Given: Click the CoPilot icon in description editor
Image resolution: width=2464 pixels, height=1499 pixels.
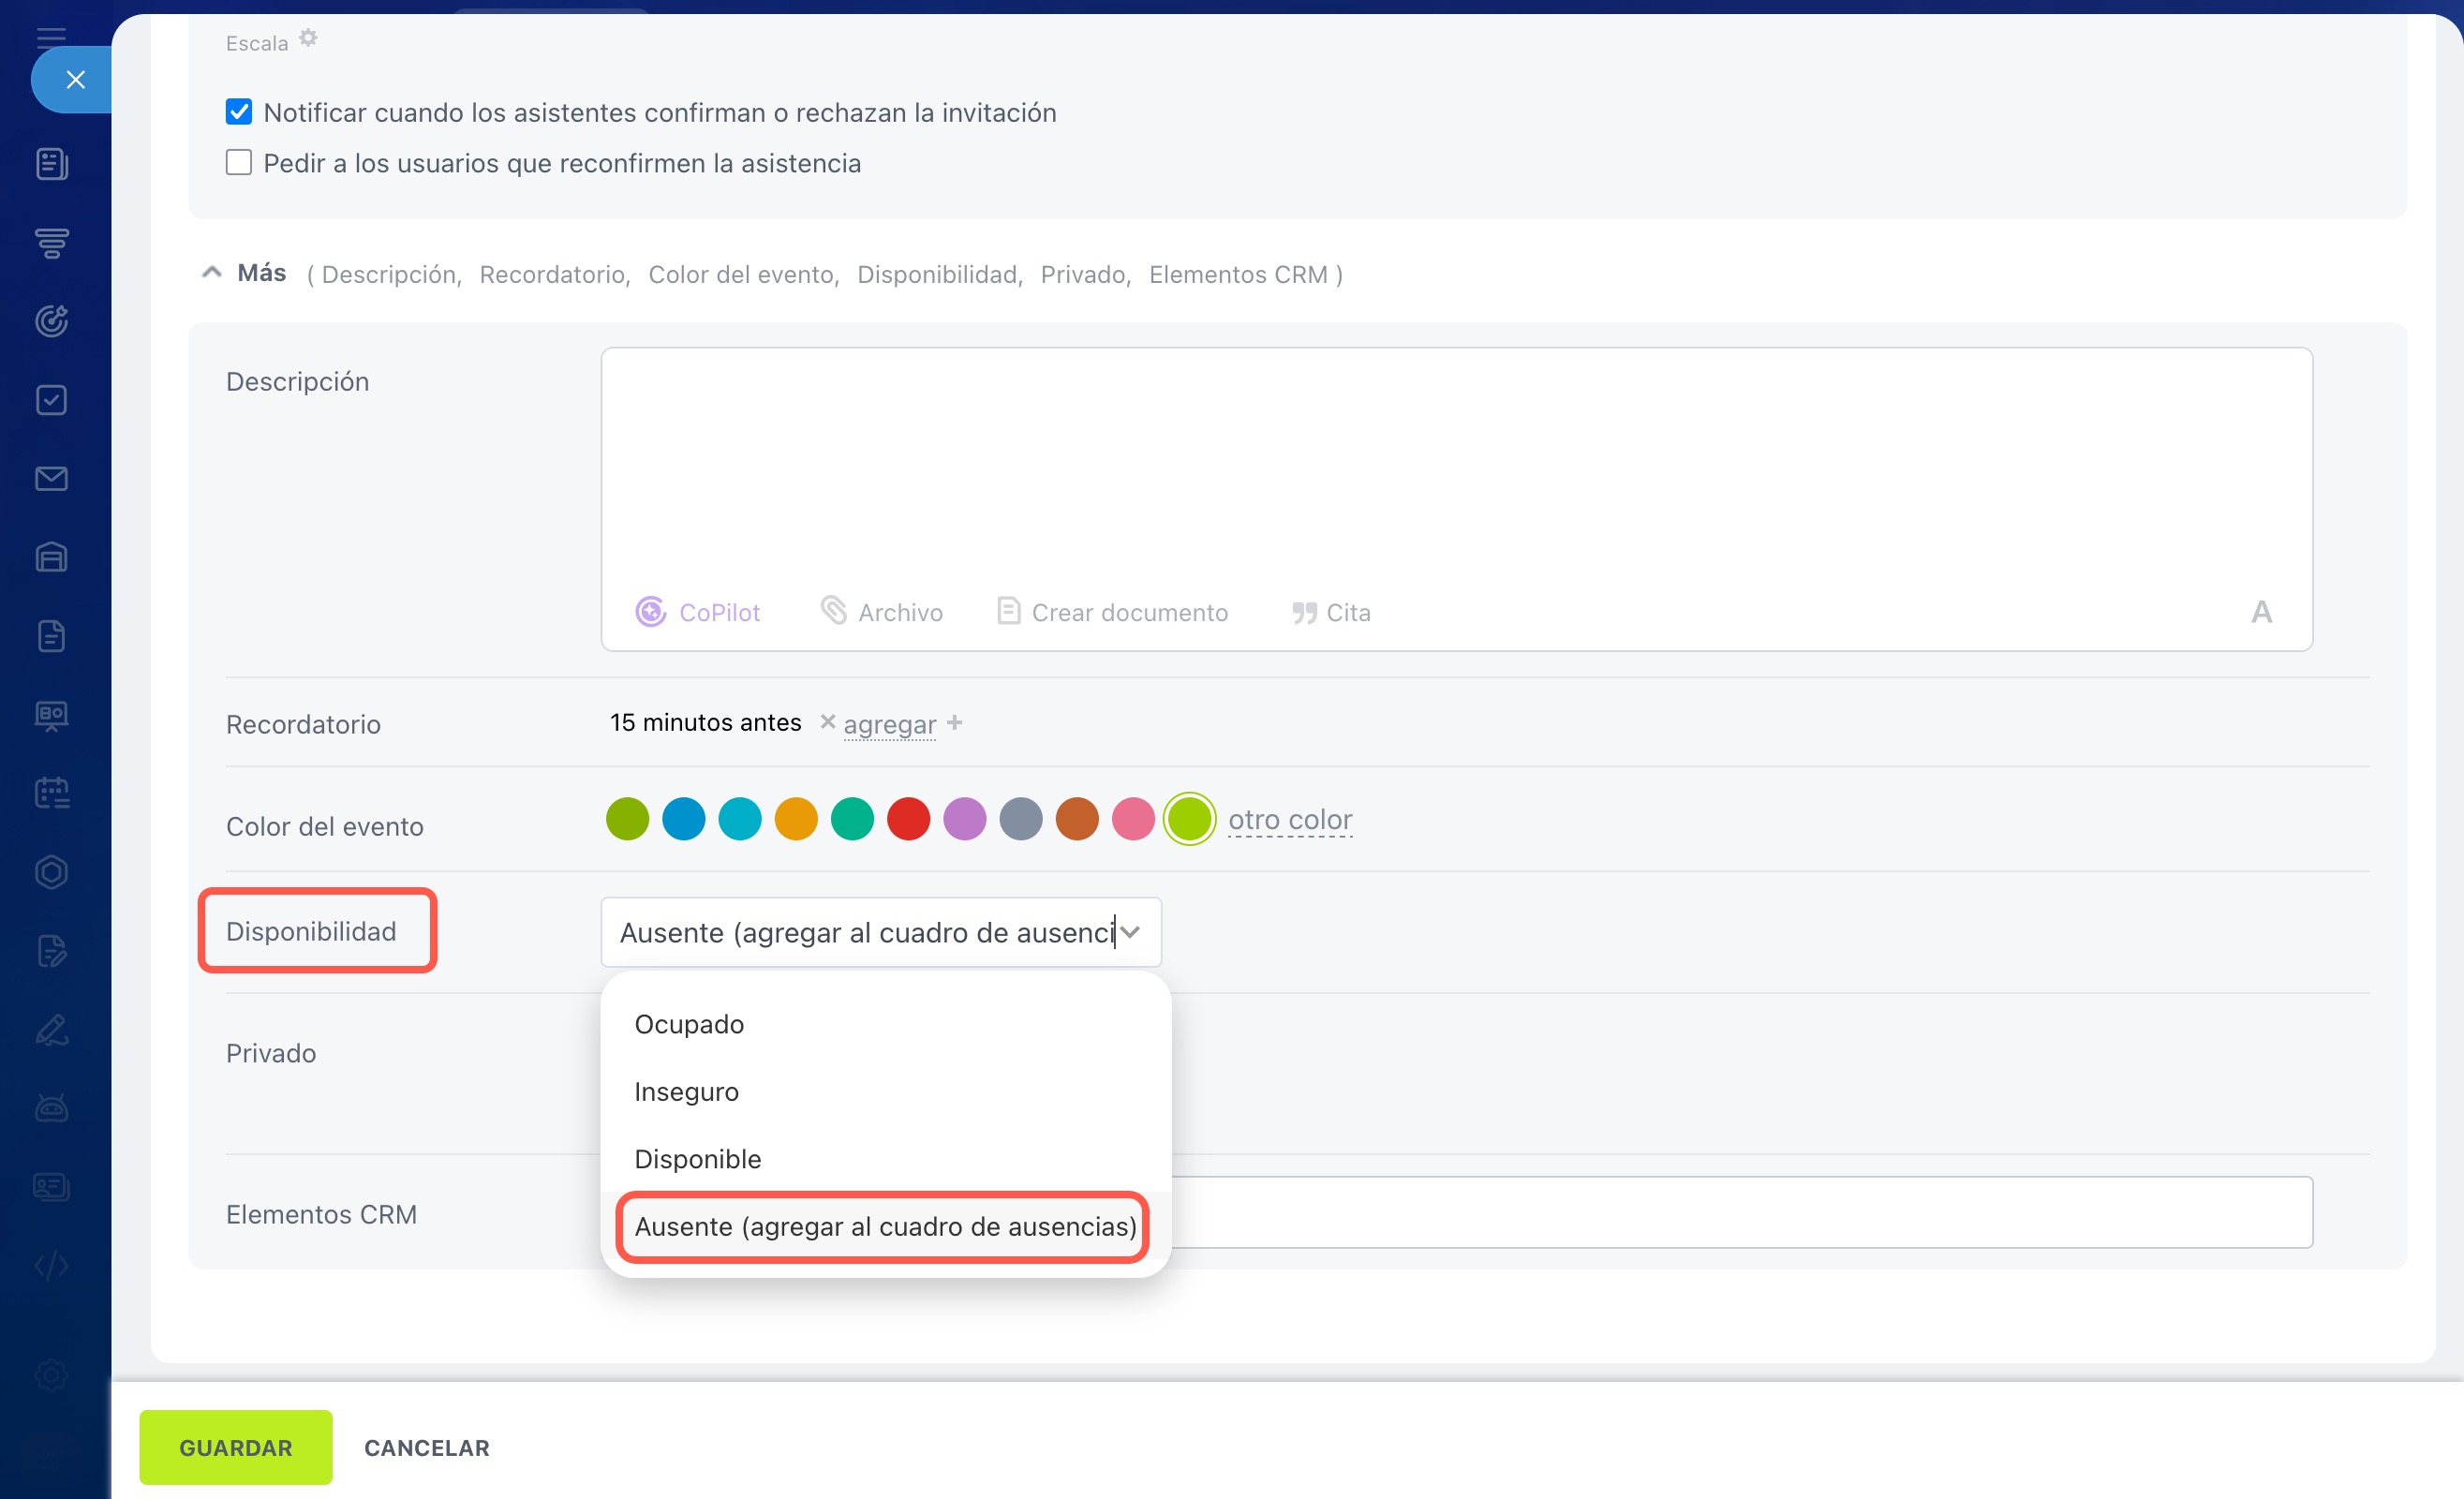Looking at the screenshot, I should click(x=650, y=611).
